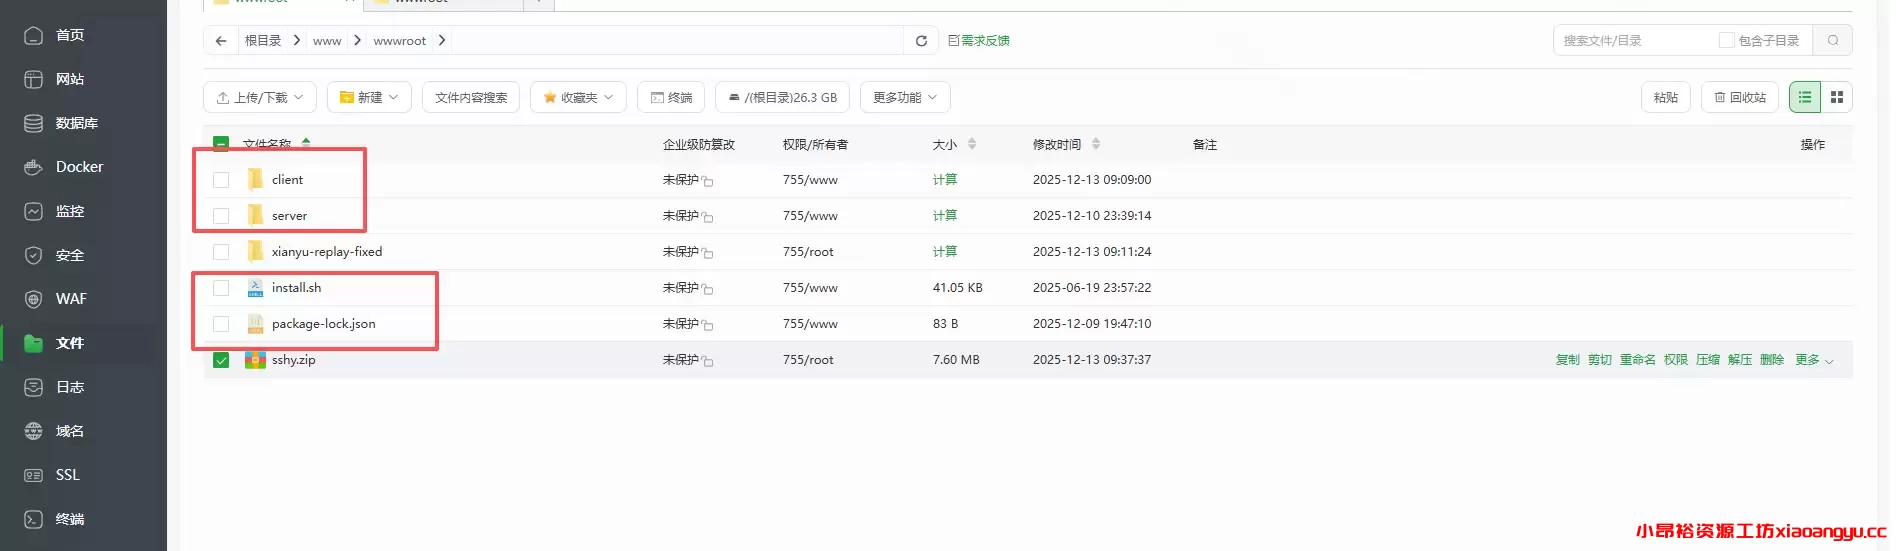Open 数据库 in the sidebar
The height and width of the screenshot is (551, 1896).
76,123
